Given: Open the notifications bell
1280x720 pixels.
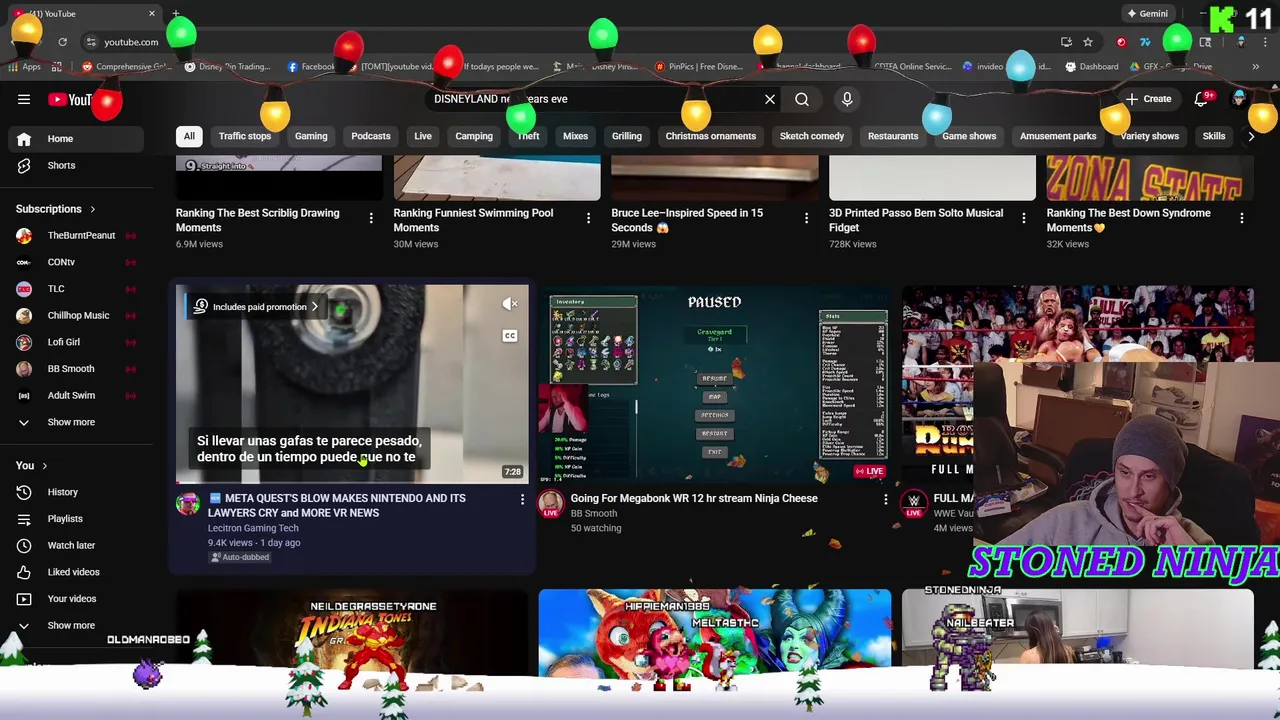Looking at the screenshot, I should click(x=1203, y=99).
